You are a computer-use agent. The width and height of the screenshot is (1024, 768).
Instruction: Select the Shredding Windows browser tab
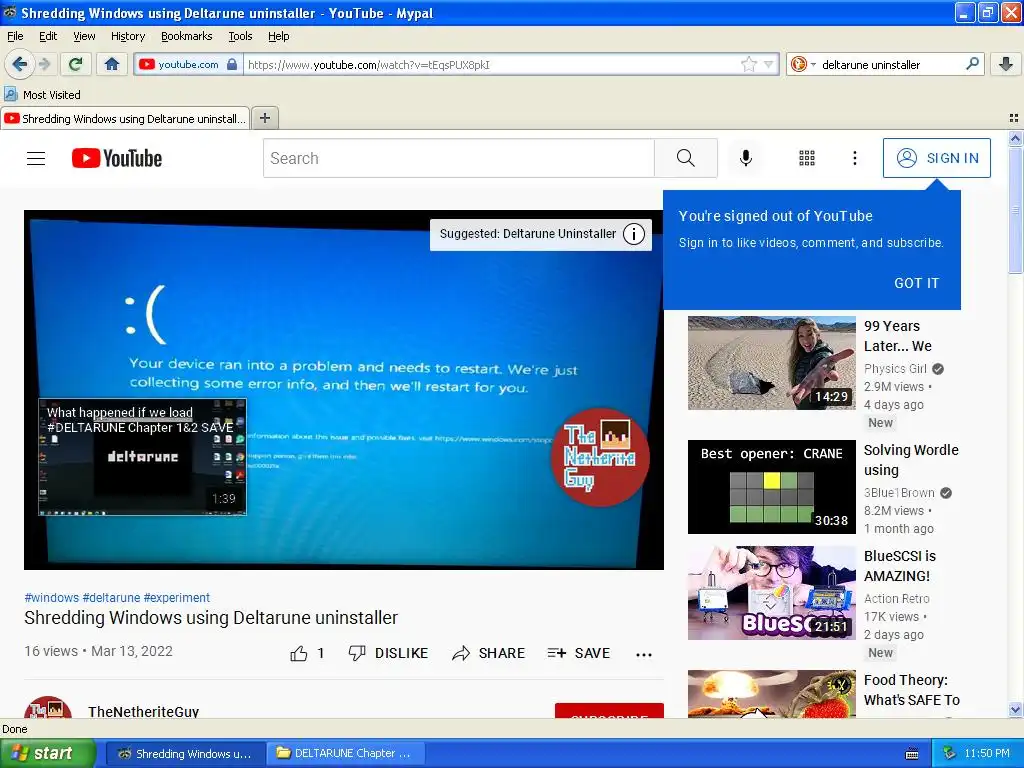coord(125,119)
